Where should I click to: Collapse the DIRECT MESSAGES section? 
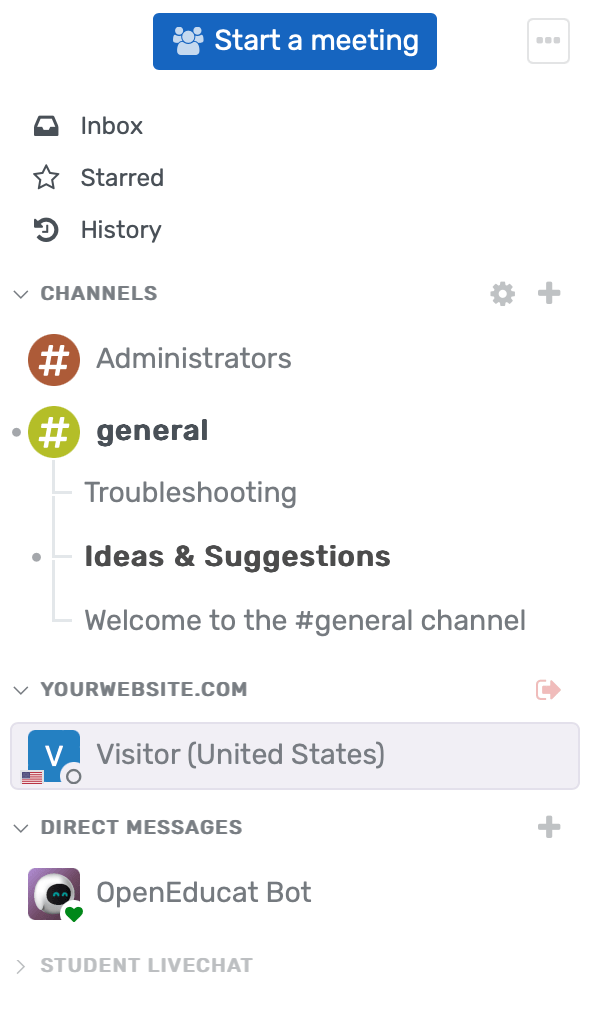20,827
